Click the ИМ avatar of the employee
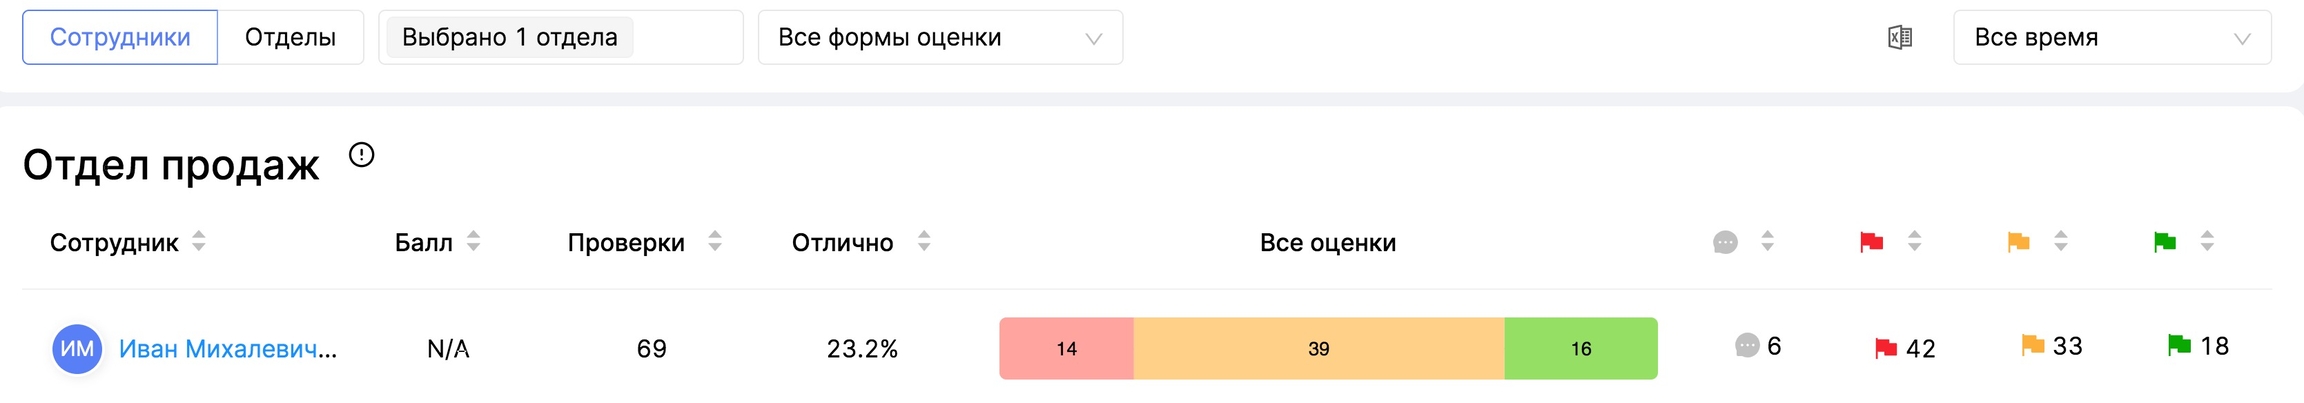The width and height of the screenshot is (2304, 403). tap(77, 349)
